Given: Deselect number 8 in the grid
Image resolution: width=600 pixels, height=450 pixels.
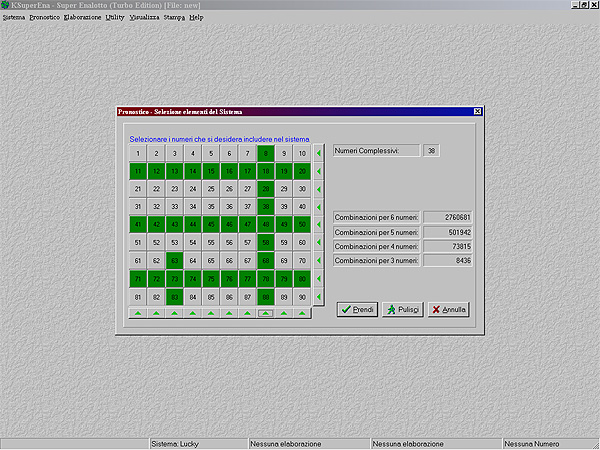Looking at the screenshot, I should (266, 153).
